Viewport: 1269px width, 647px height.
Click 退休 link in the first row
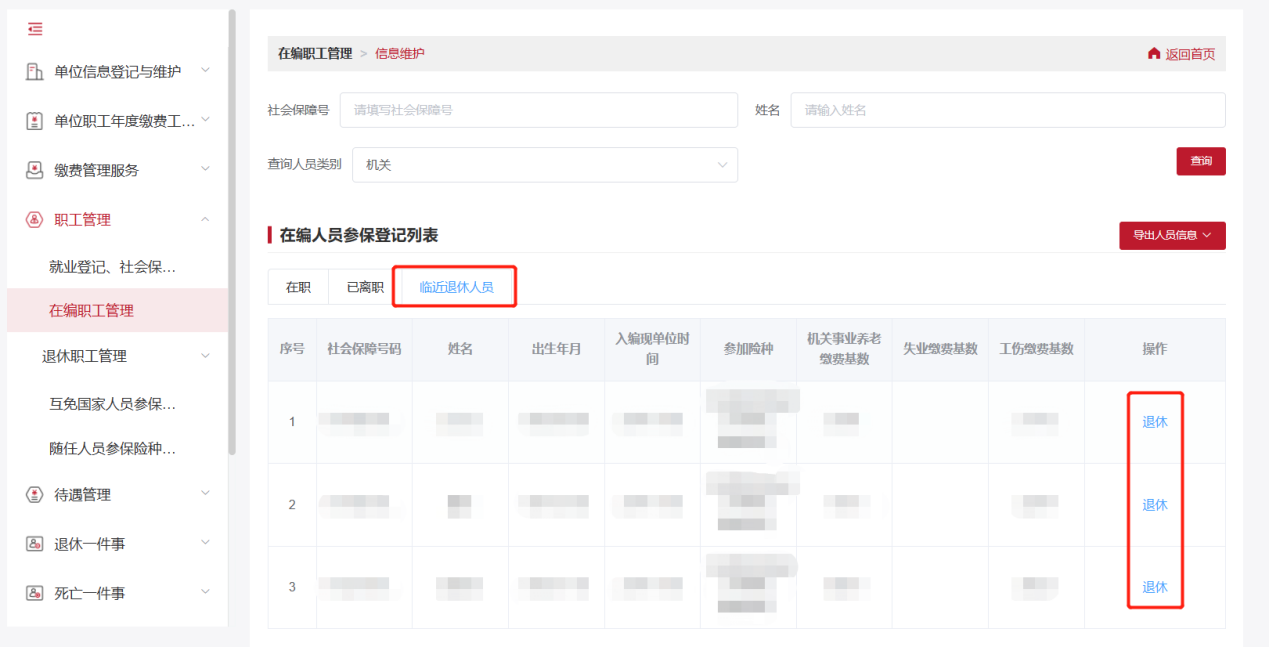[x=1154, y=421]
